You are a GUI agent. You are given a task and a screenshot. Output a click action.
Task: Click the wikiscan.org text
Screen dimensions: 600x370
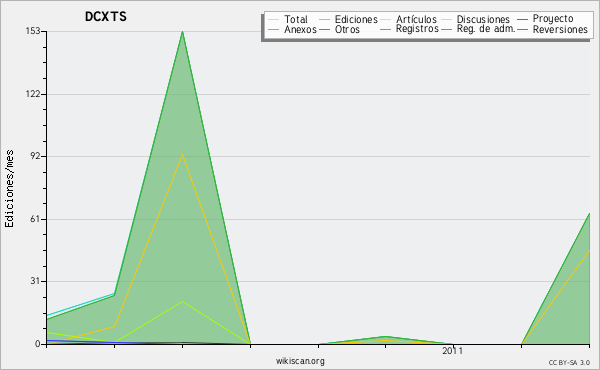coord(300,361)
